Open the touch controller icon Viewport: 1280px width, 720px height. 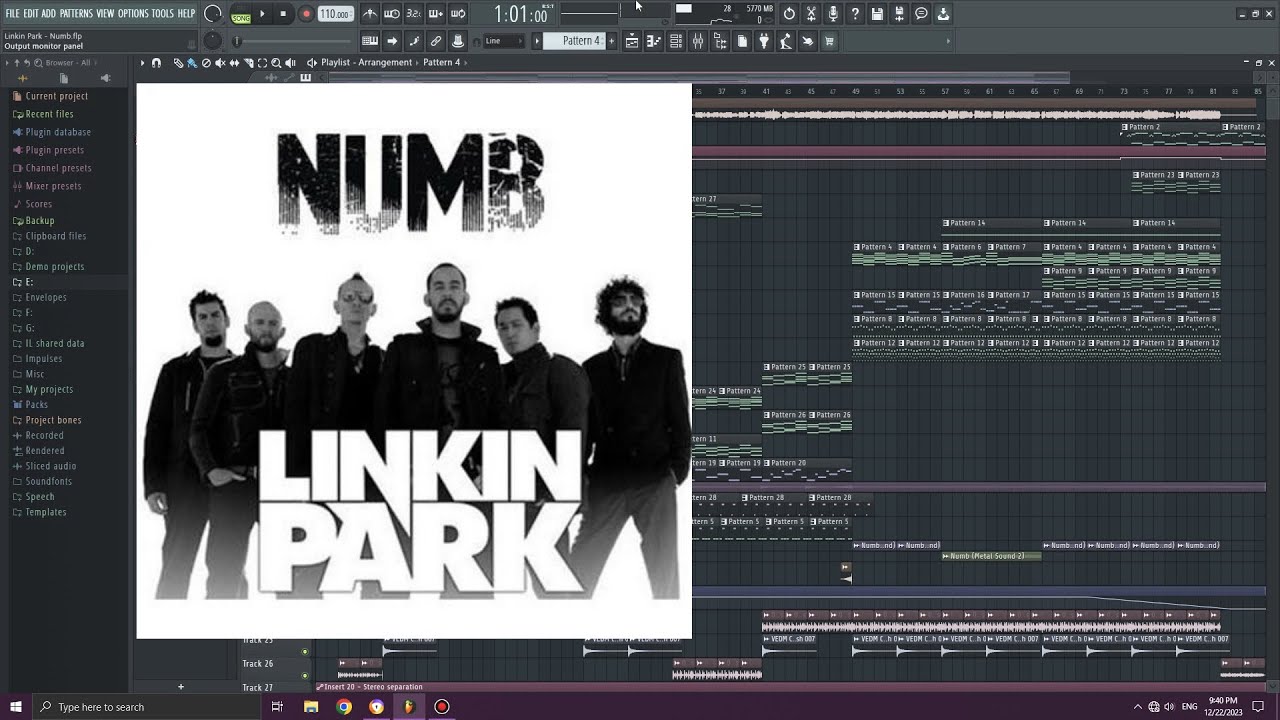tap(808, 41)
